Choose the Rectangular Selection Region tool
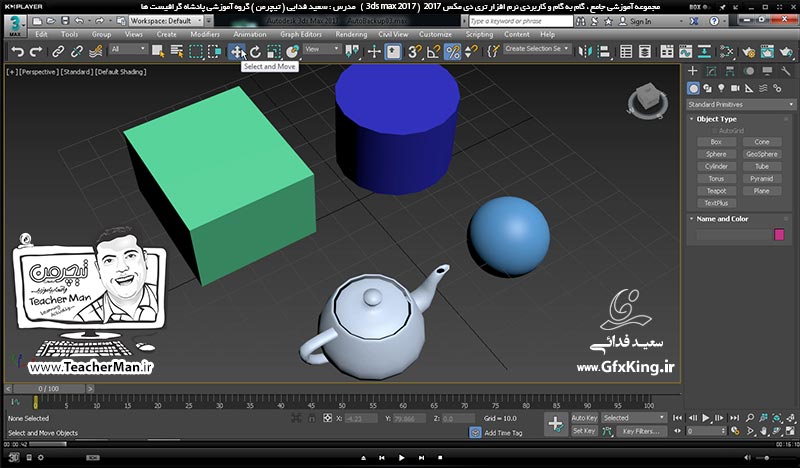This screenshot has height=468, width=800. 196,52
